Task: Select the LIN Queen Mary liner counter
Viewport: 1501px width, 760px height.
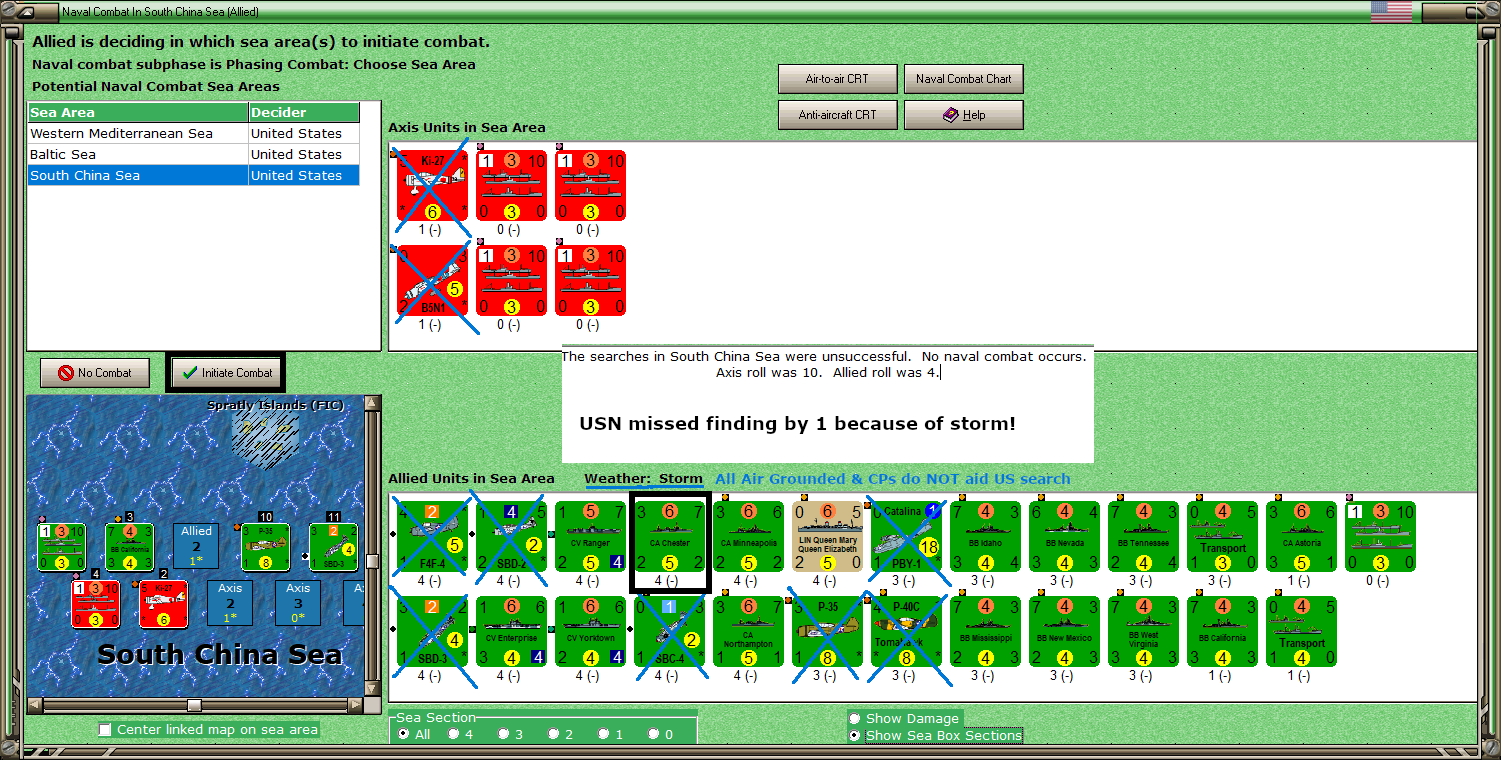Action: 827,536
